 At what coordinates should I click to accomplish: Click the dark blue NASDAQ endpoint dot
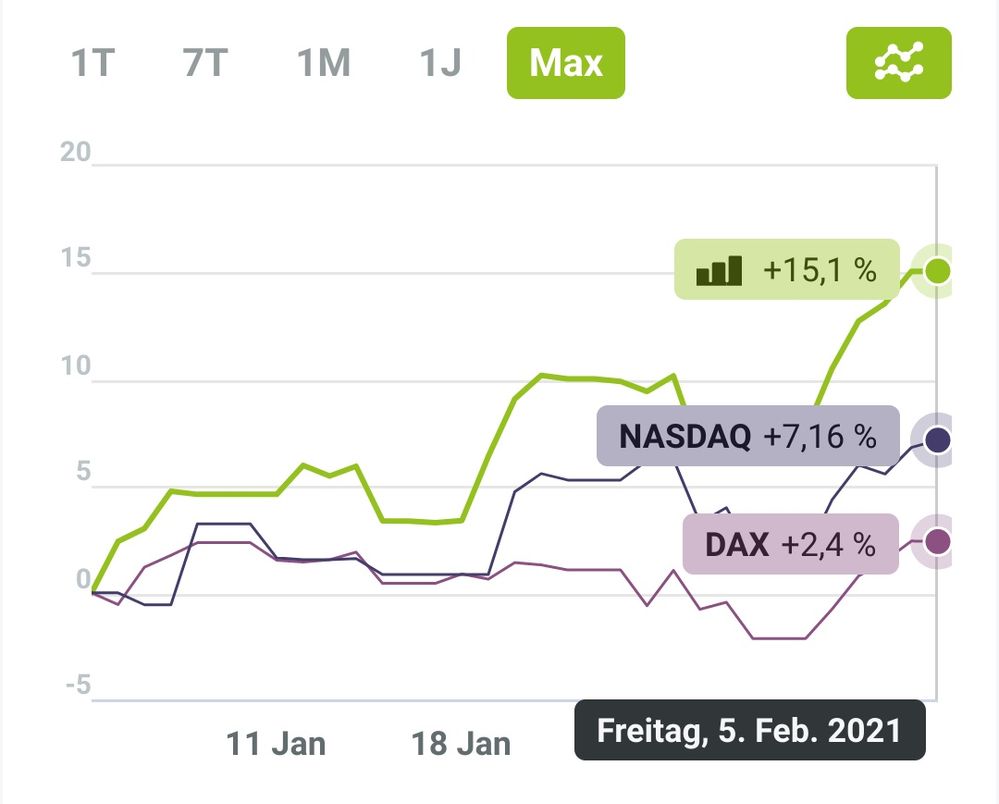coord(937,439)
